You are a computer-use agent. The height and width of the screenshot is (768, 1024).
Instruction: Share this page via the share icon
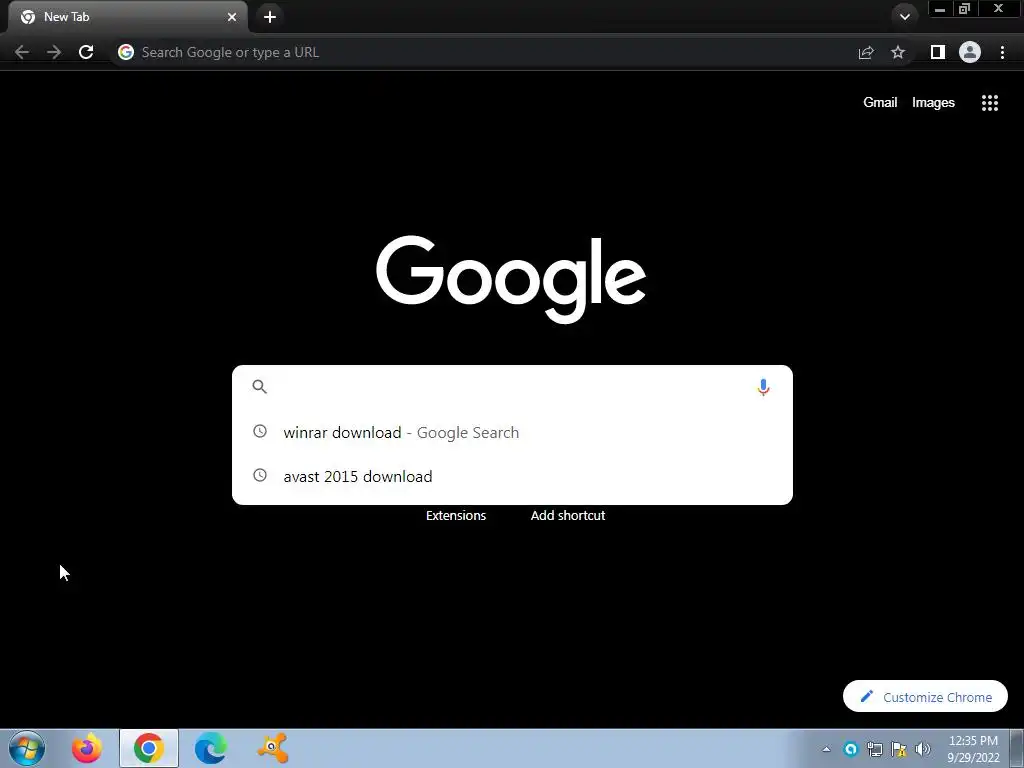coord(866,52)
